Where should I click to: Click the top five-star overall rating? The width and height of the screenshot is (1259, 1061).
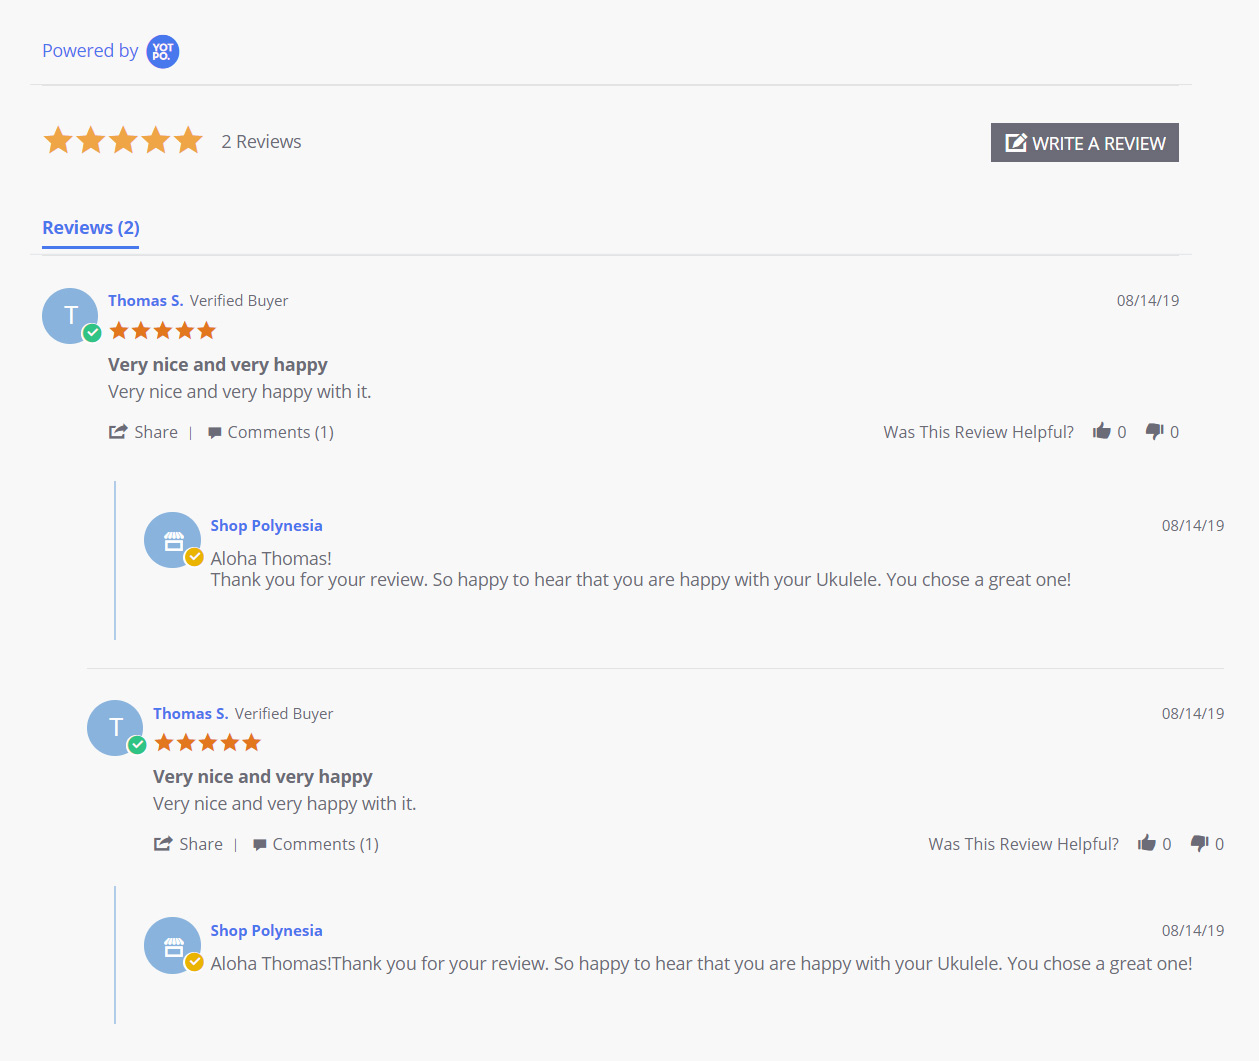pos(123,140)
